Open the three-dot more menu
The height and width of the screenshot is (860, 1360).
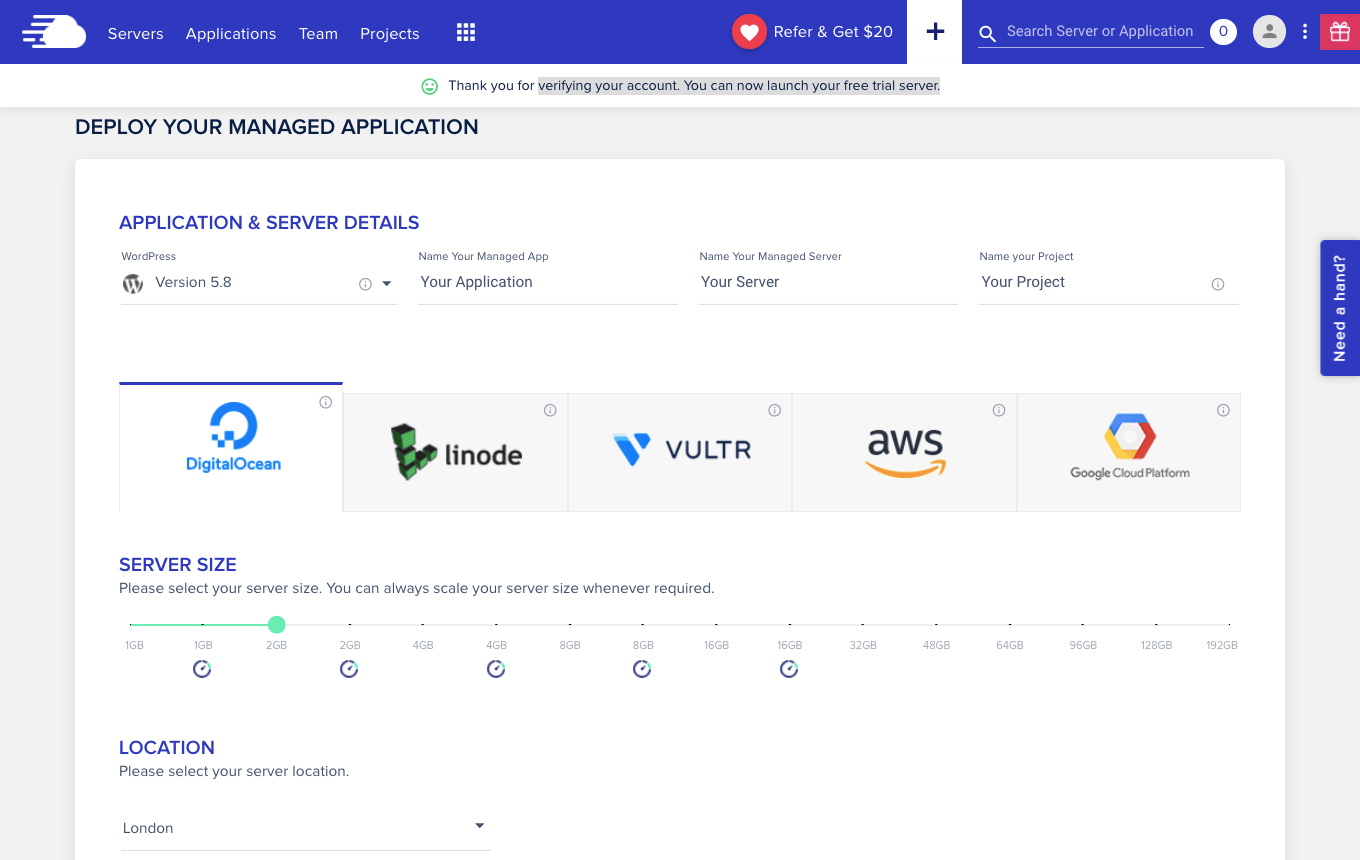pos(1305,32)
